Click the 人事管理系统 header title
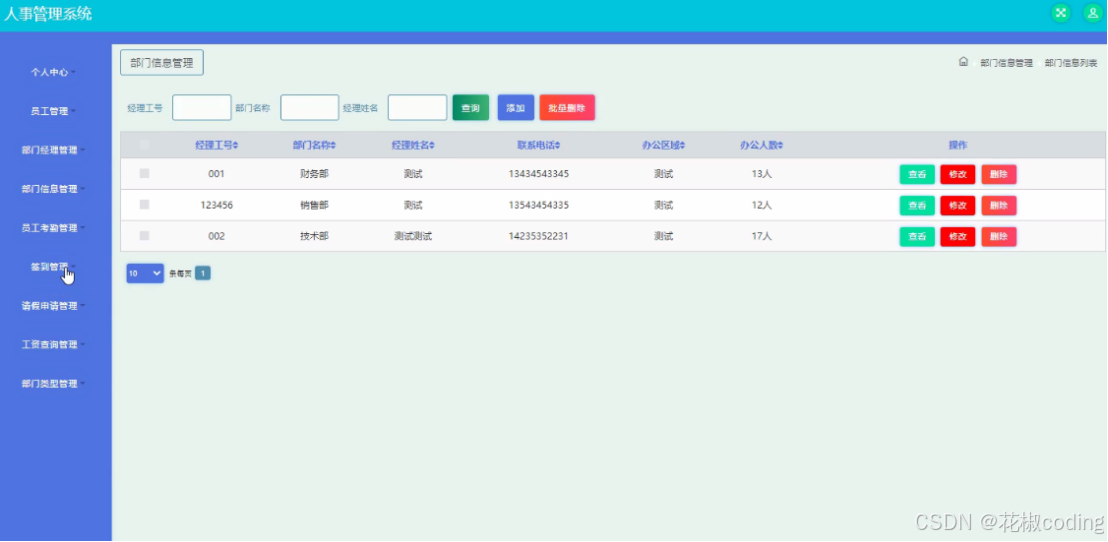 point(48,13)
